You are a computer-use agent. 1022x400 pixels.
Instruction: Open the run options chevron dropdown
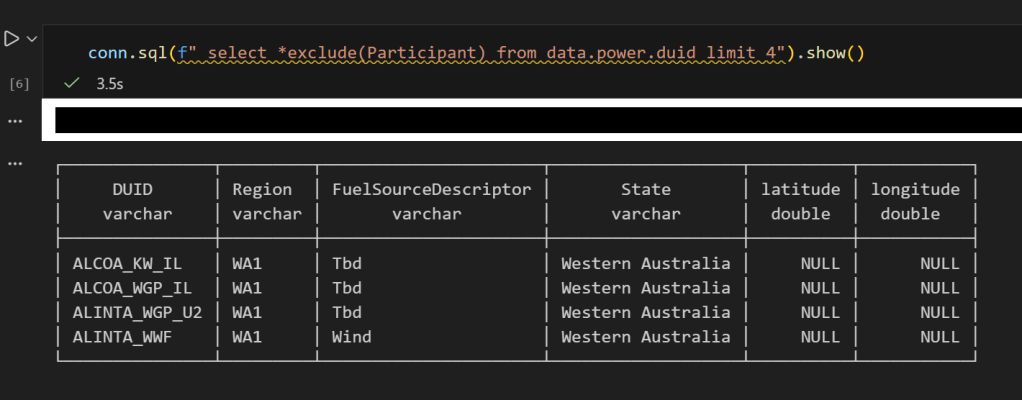point(32,39)
